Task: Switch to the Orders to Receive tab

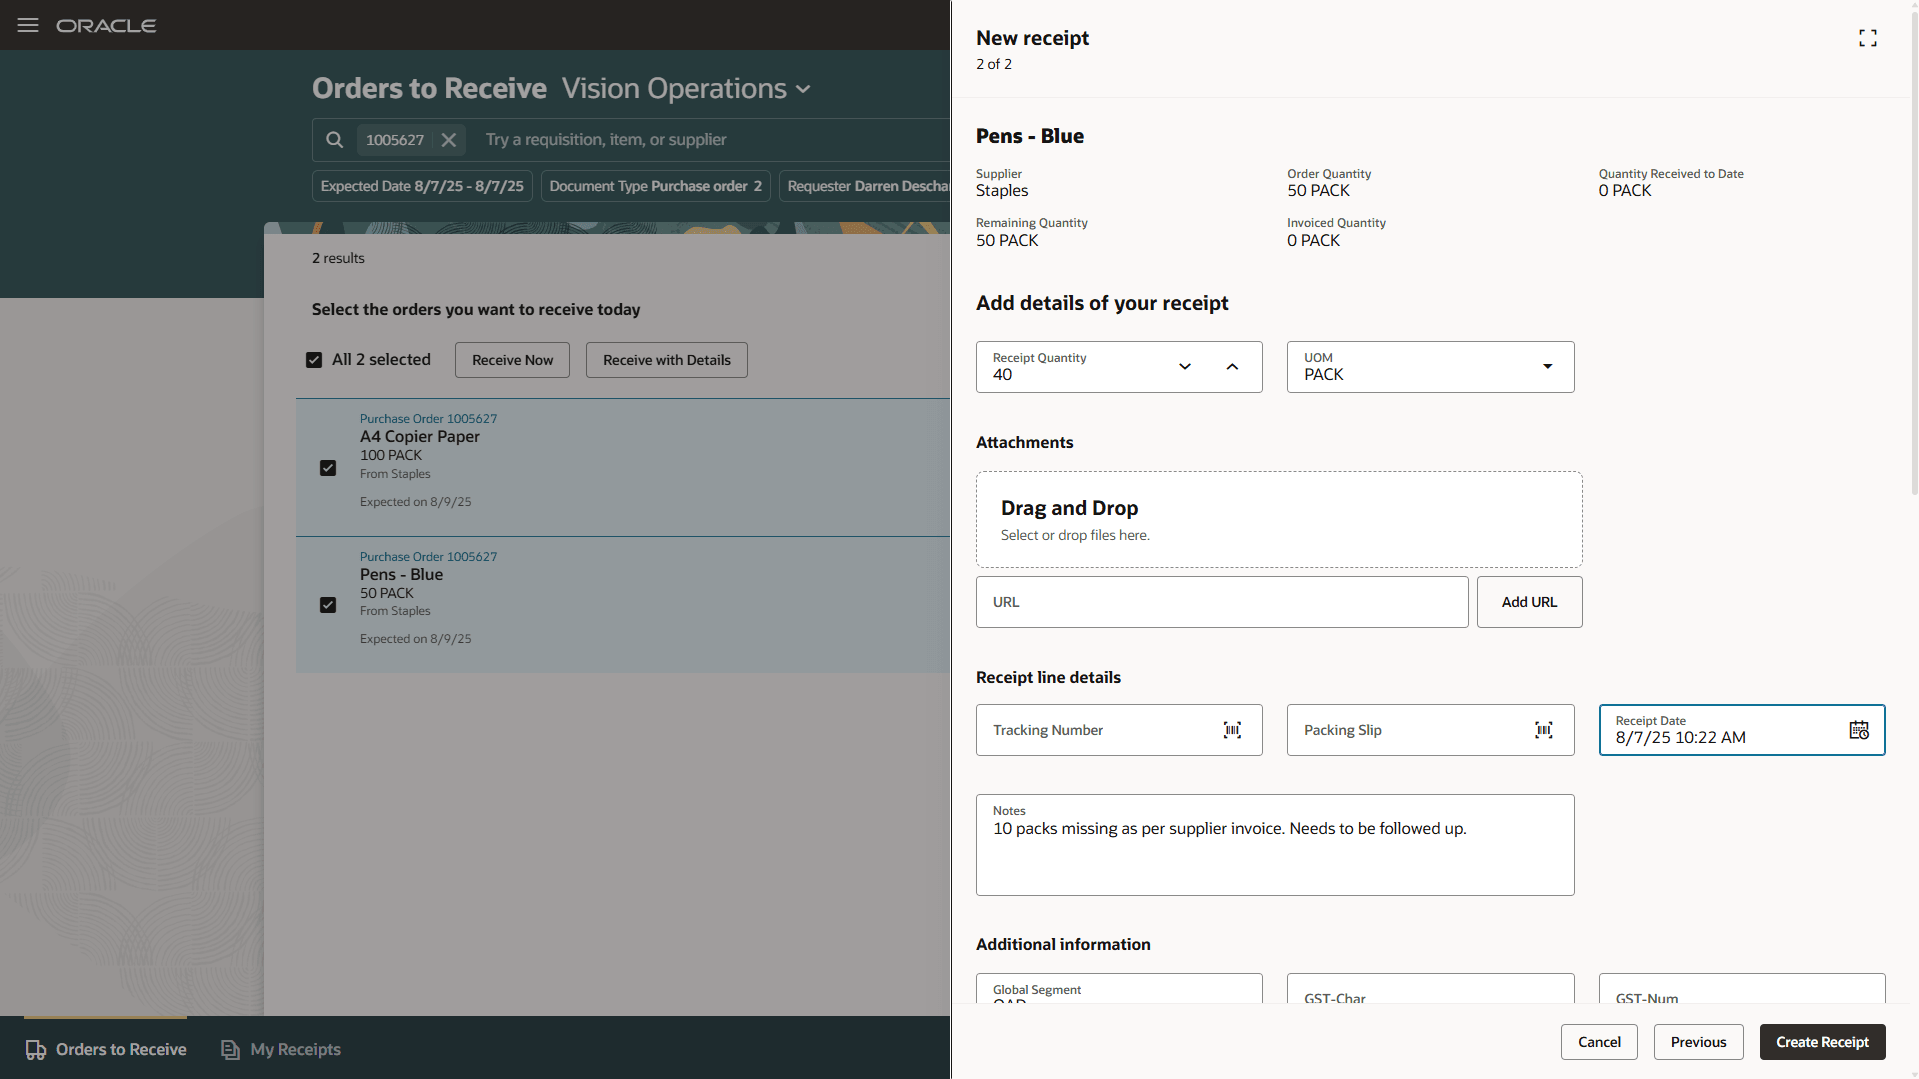Action: coord(106,1049)
